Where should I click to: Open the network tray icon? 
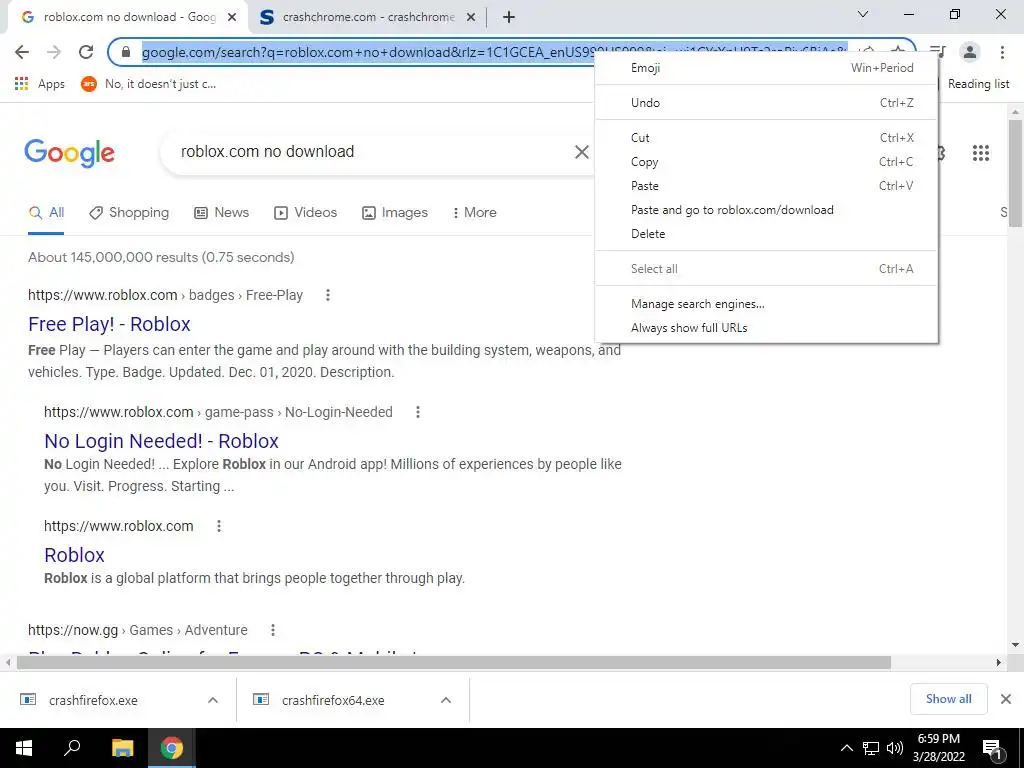(x=871, y=748)
